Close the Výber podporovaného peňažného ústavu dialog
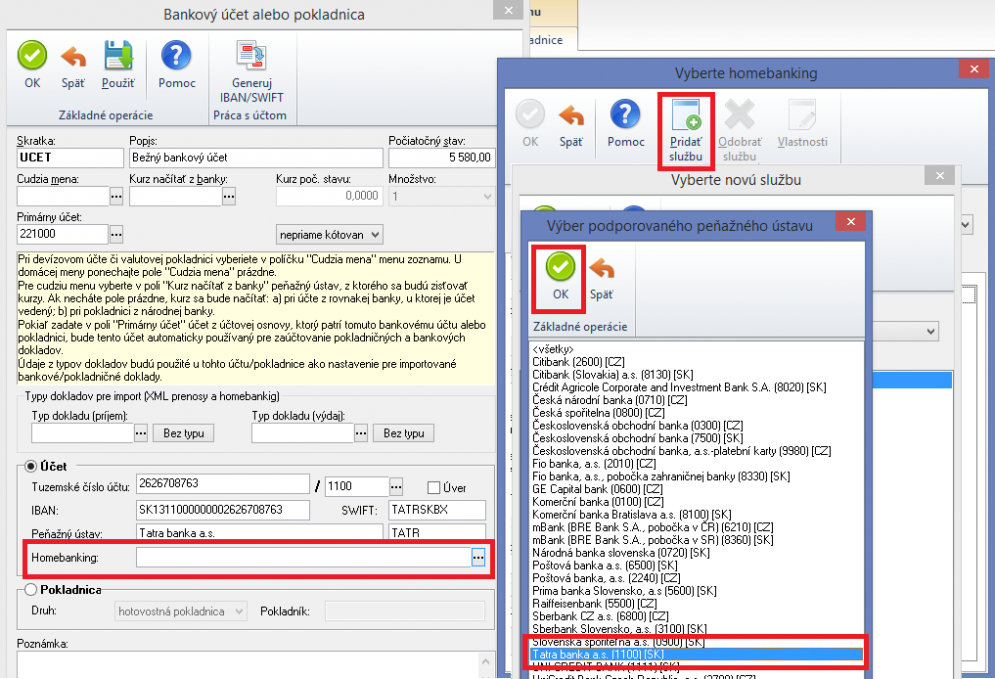This screenshot has height=679, width=995. [851, 221]
